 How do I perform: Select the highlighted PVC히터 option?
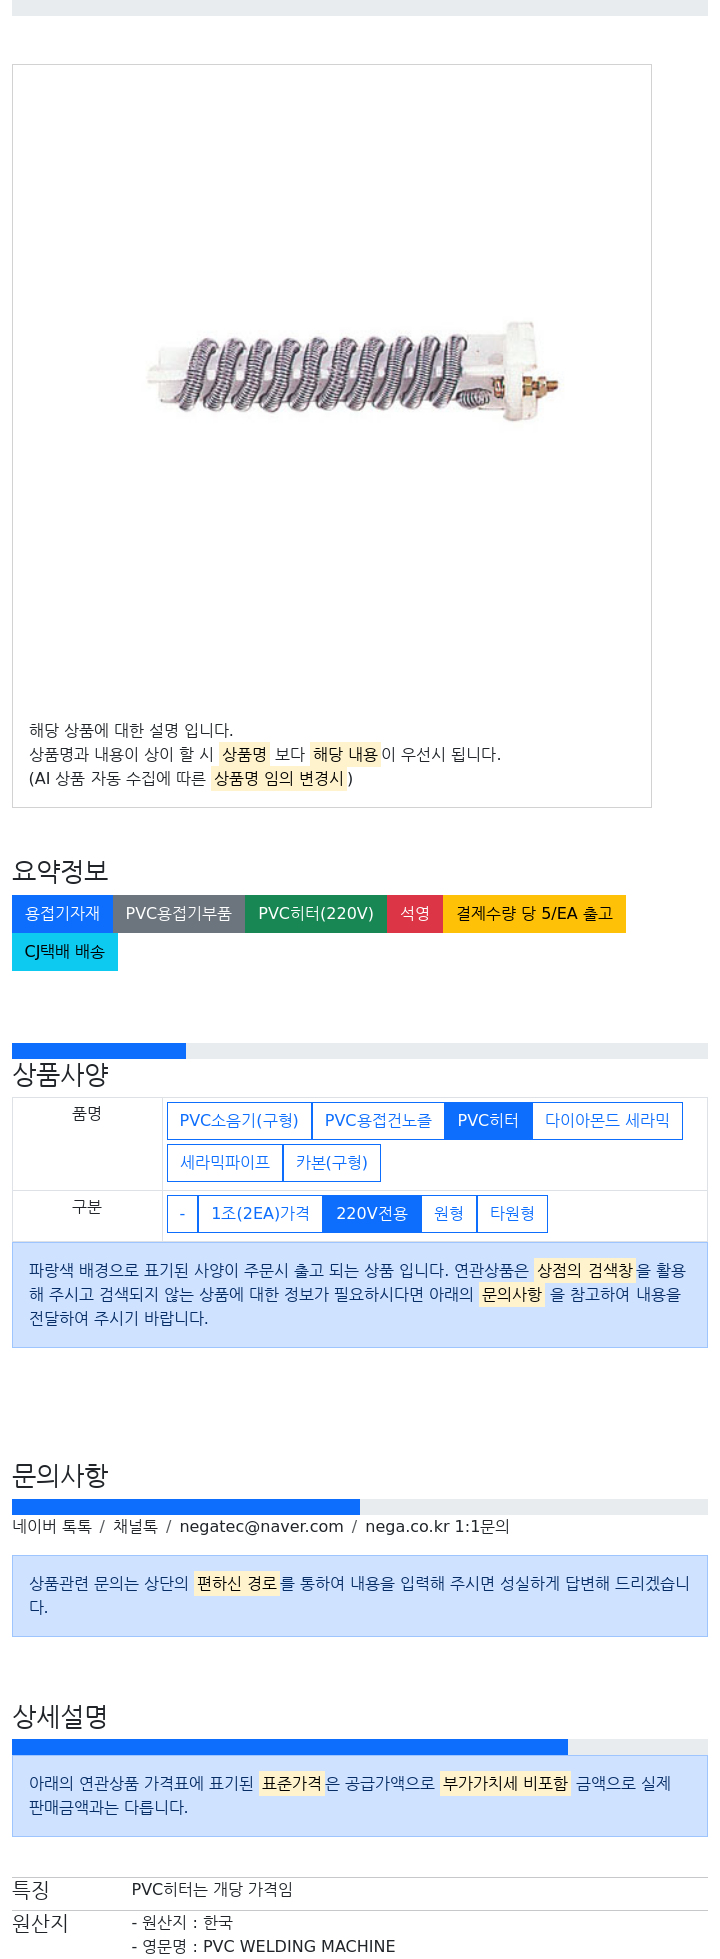coord(488,1121)
